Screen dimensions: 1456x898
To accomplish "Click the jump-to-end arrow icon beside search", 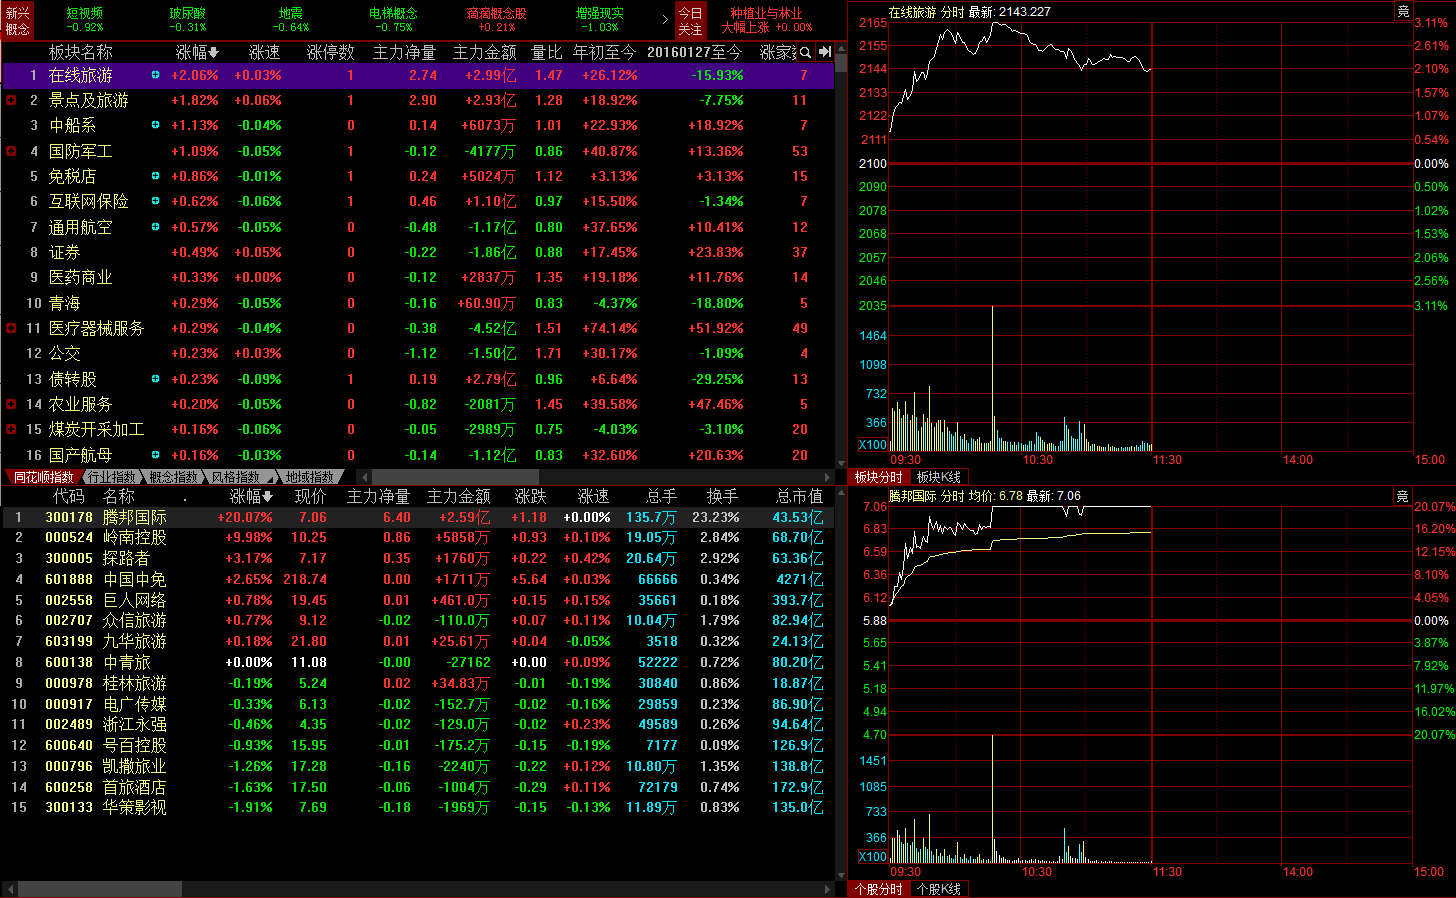I will pyautogui.click(x=824, y=52).
